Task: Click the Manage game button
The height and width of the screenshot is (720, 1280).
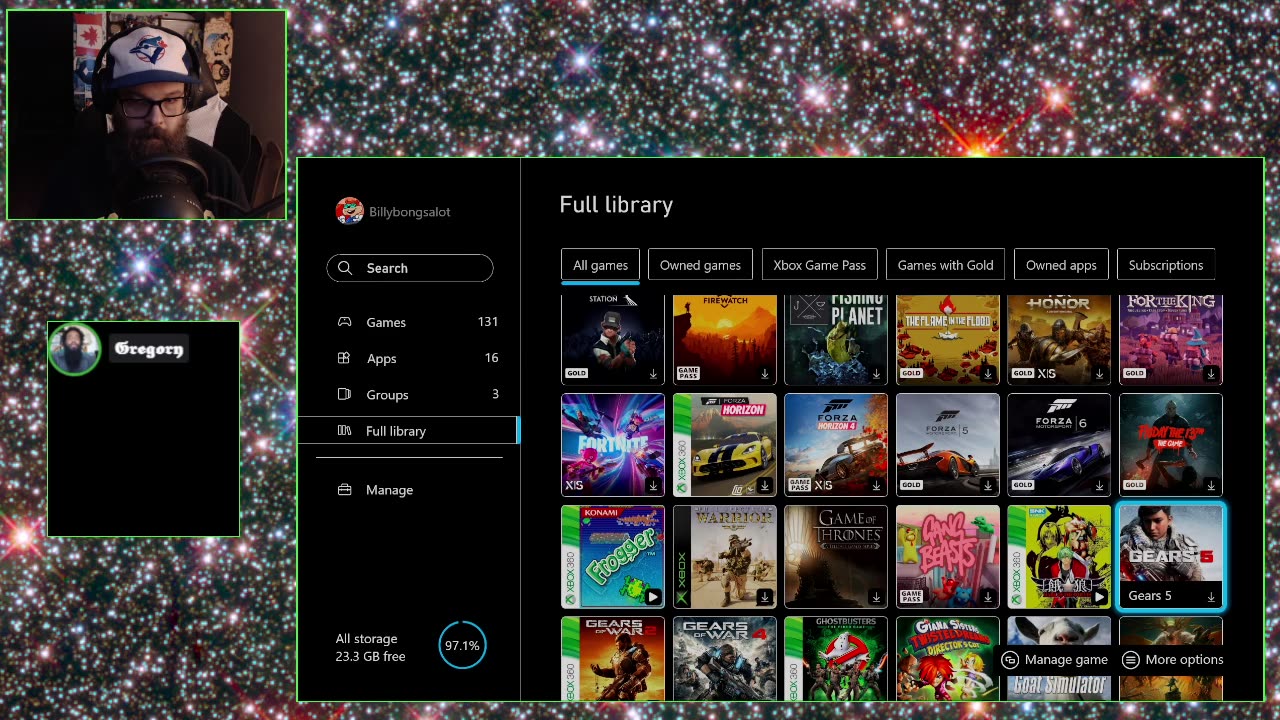Action: (1055, 660)
